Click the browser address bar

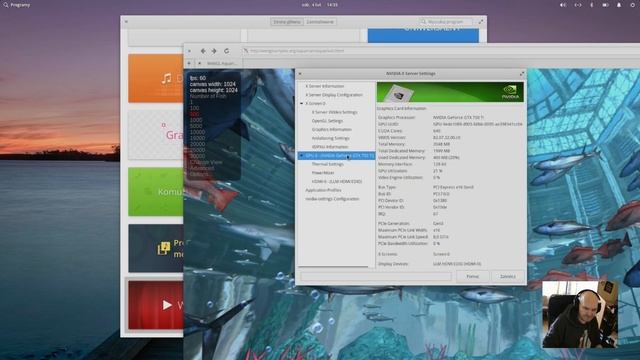click(441, 51)
